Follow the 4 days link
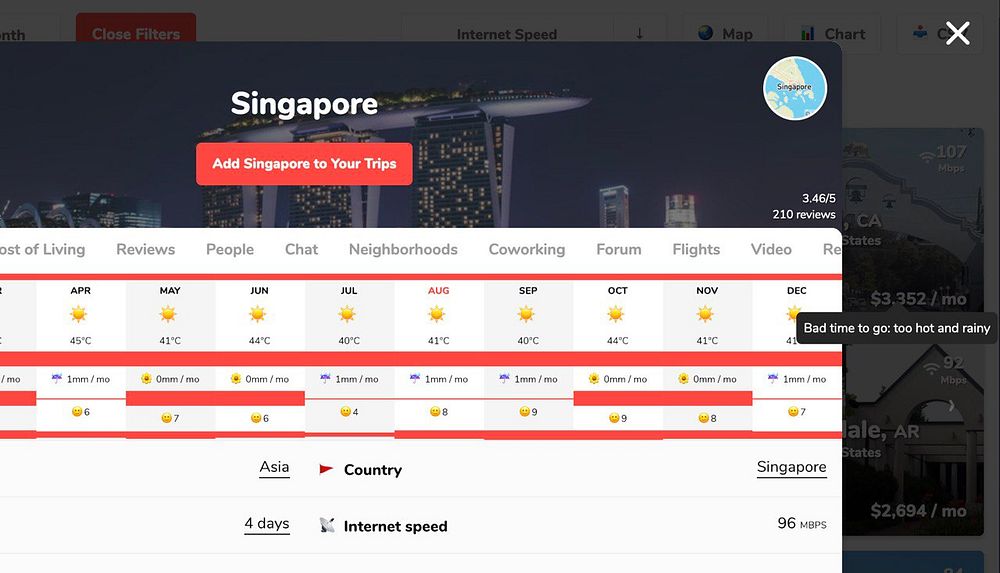The height and width of the screenshot is (573, 1000). (267, 524)
